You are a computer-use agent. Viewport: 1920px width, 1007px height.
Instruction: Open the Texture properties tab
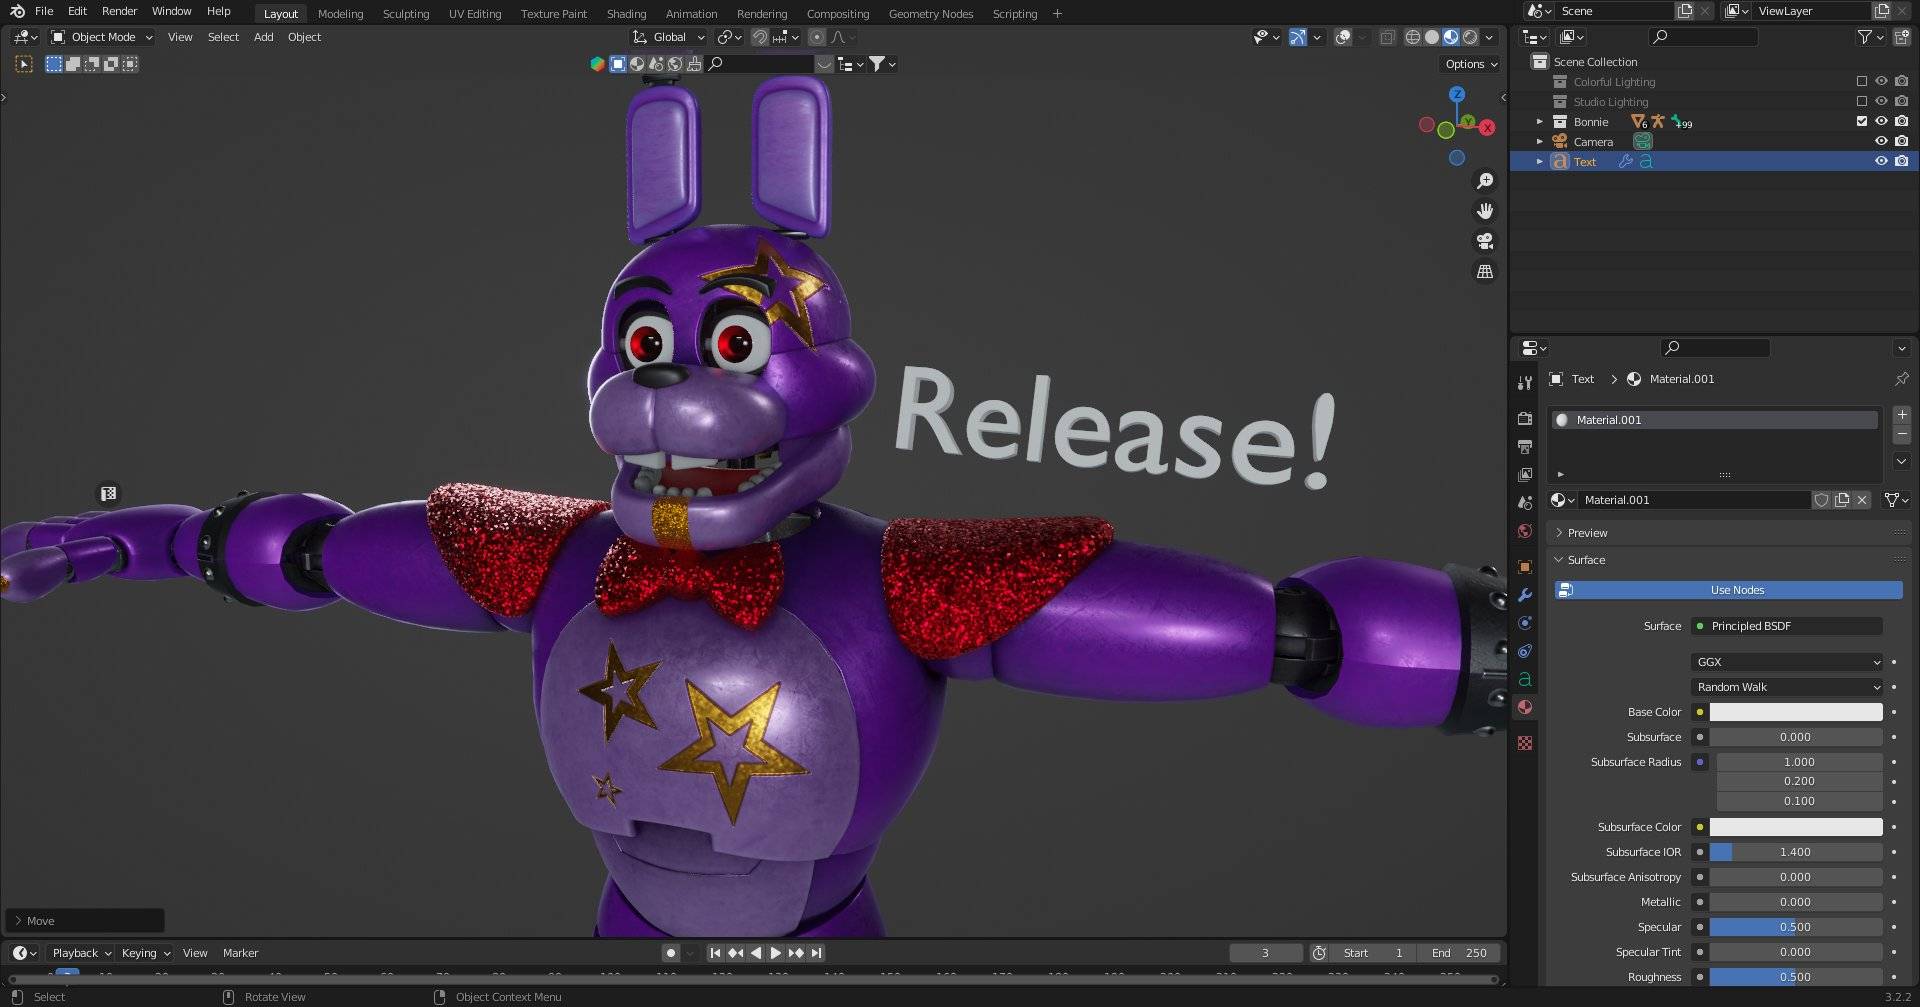coord(1524,743)
